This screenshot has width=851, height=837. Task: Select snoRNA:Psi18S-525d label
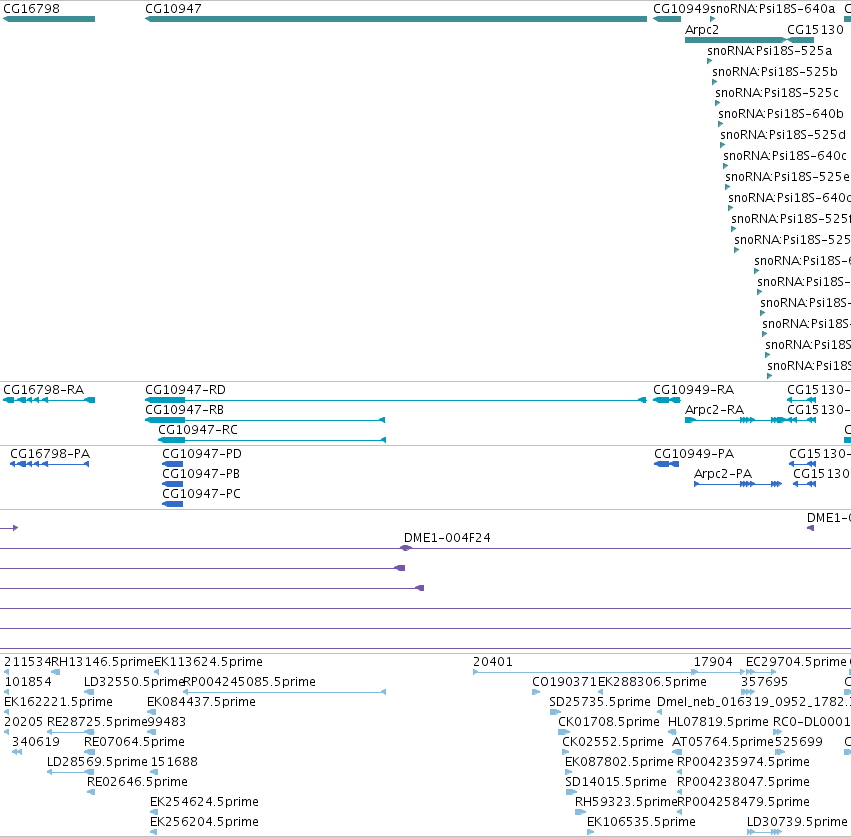(783, 135)
